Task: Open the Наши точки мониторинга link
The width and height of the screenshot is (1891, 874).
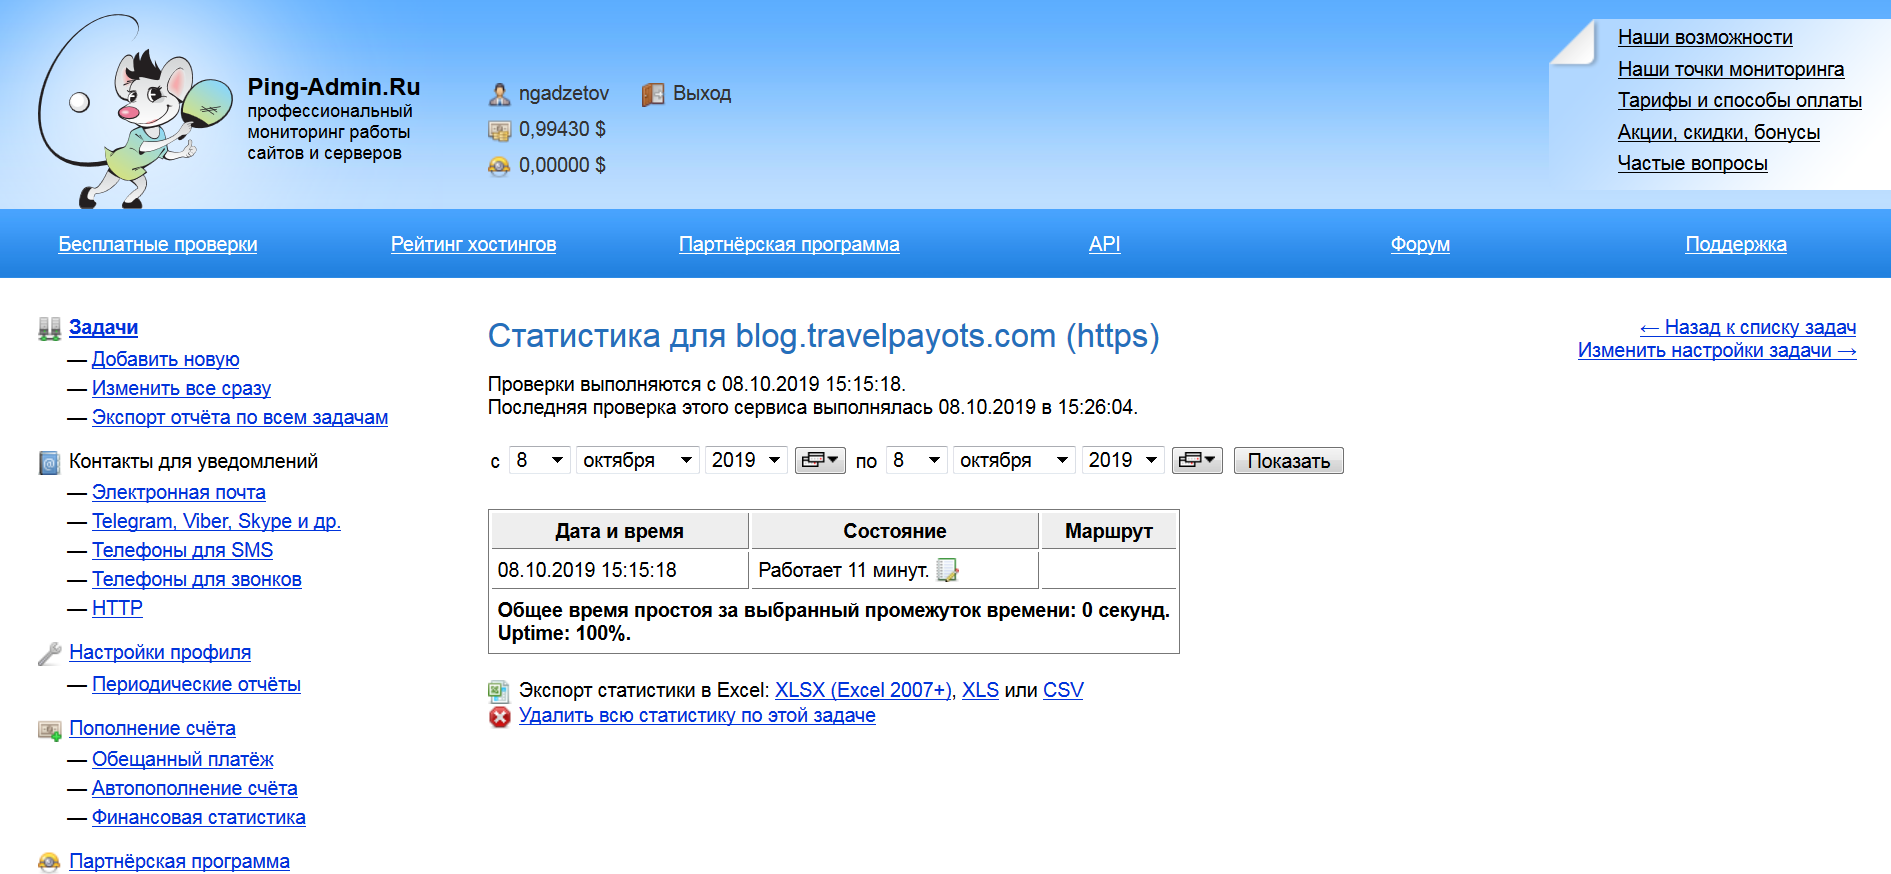Action: (x=1731, y=69)
